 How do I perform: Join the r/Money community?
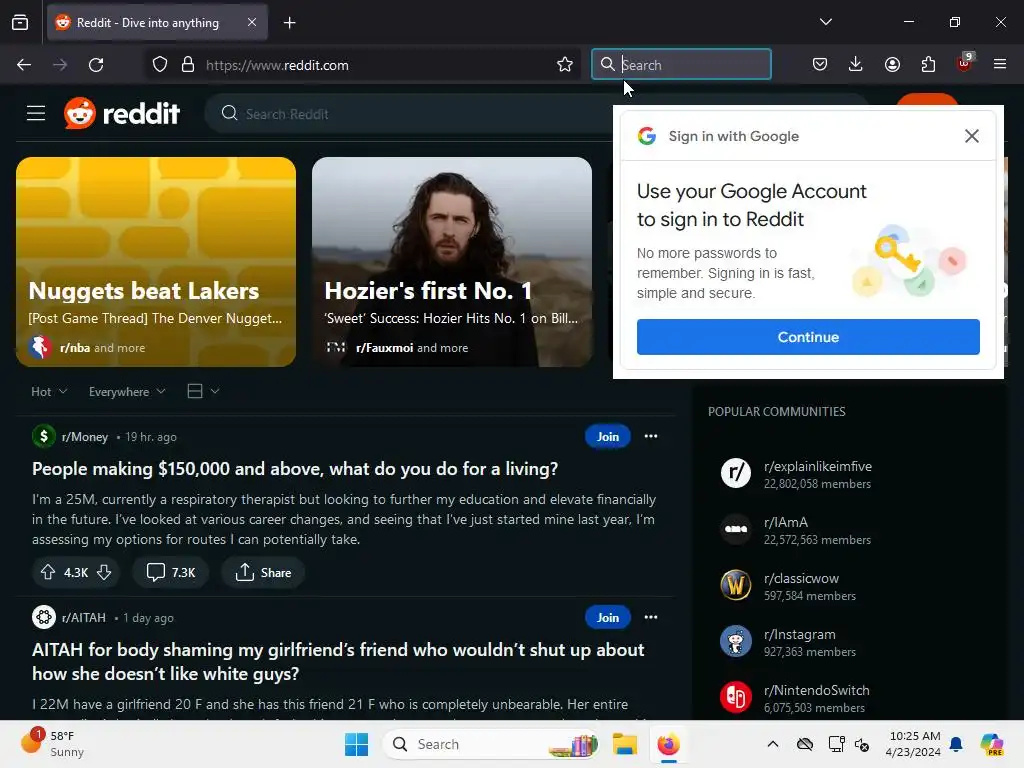point(607,437)
